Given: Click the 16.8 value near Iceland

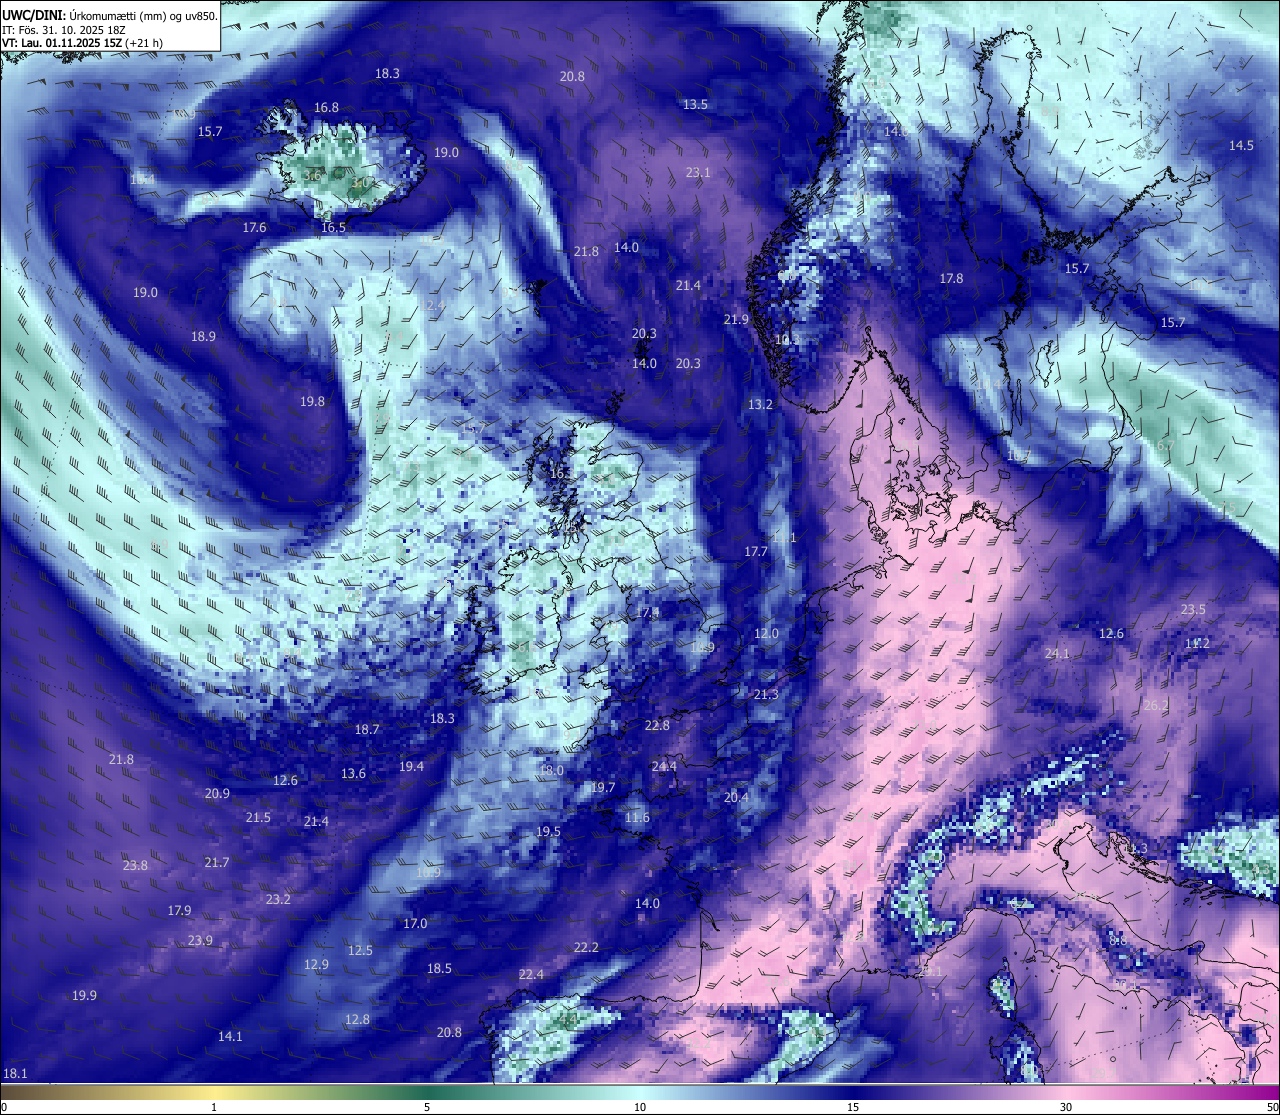Looking at the screenshot, I should [x=326, y=107].
